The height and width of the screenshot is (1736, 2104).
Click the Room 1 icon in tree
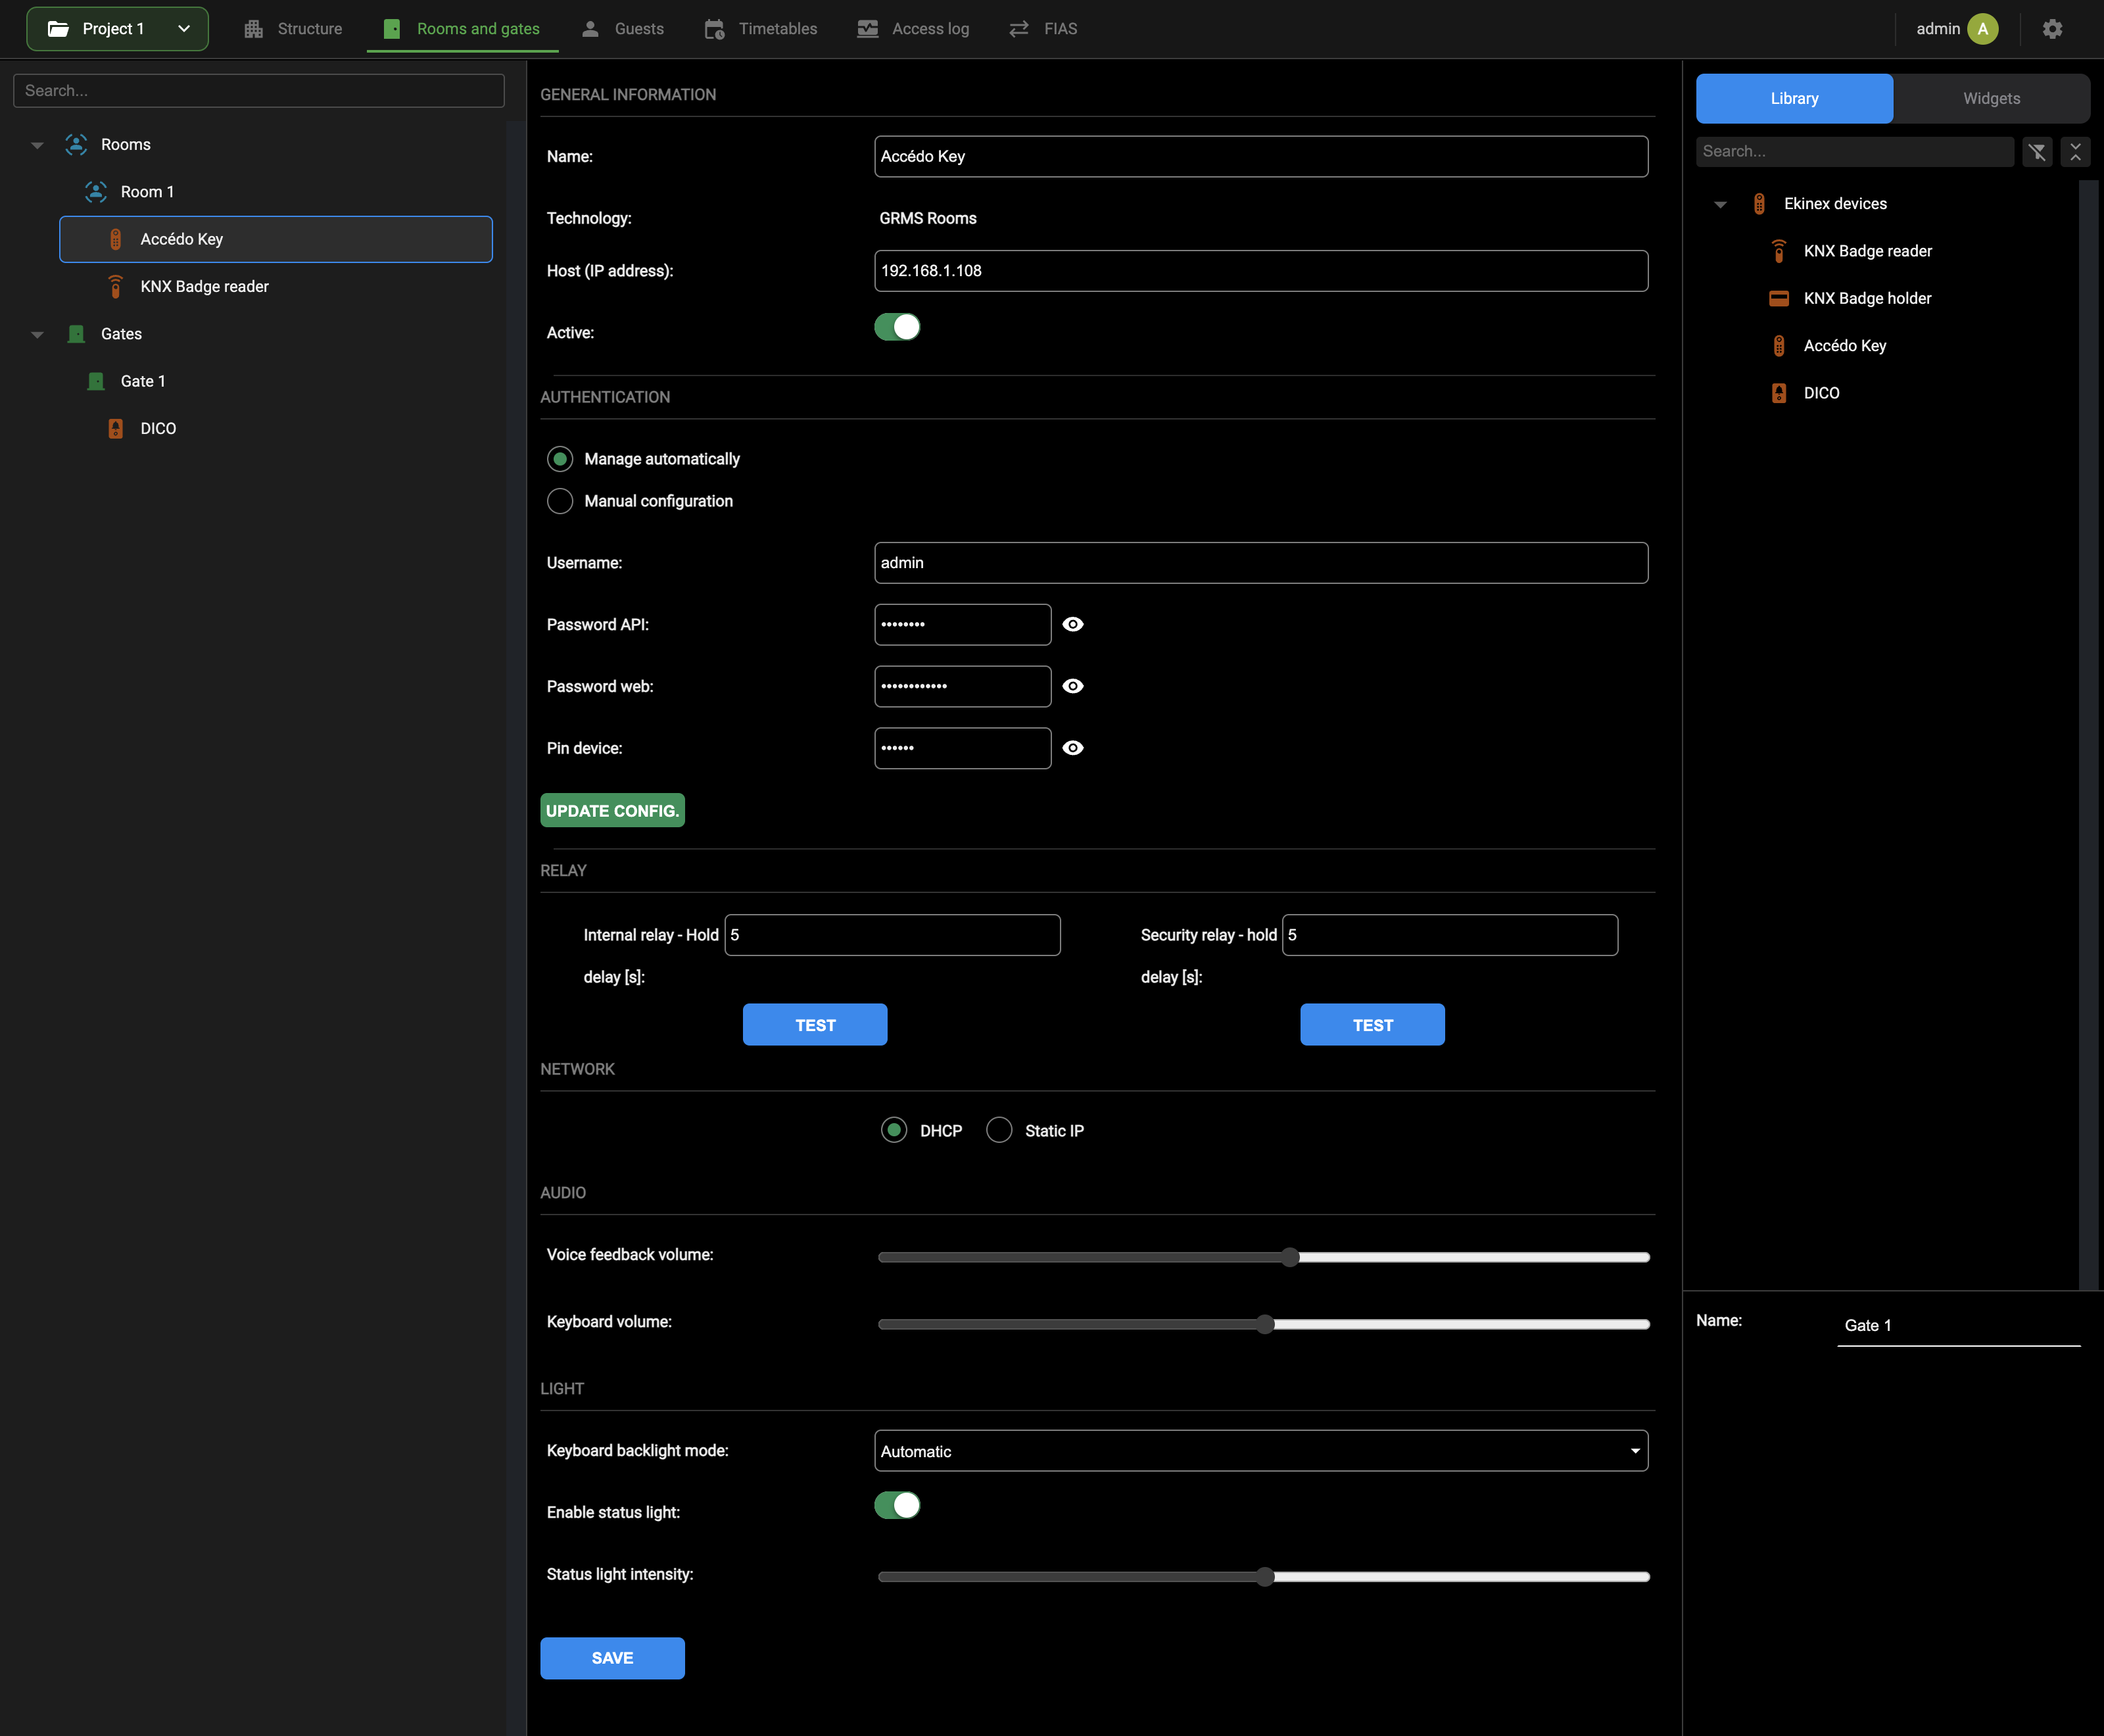click(96, 191)
